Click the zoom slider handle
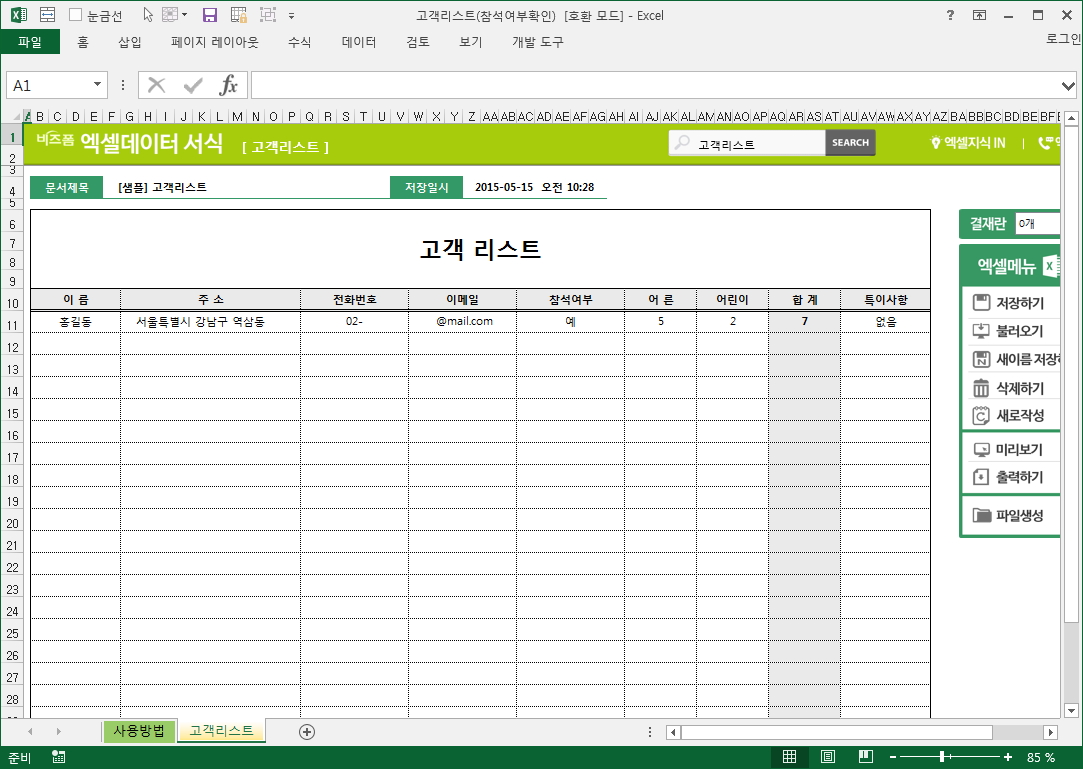Screen dimensions: 1083x769 tap(942, 757)
